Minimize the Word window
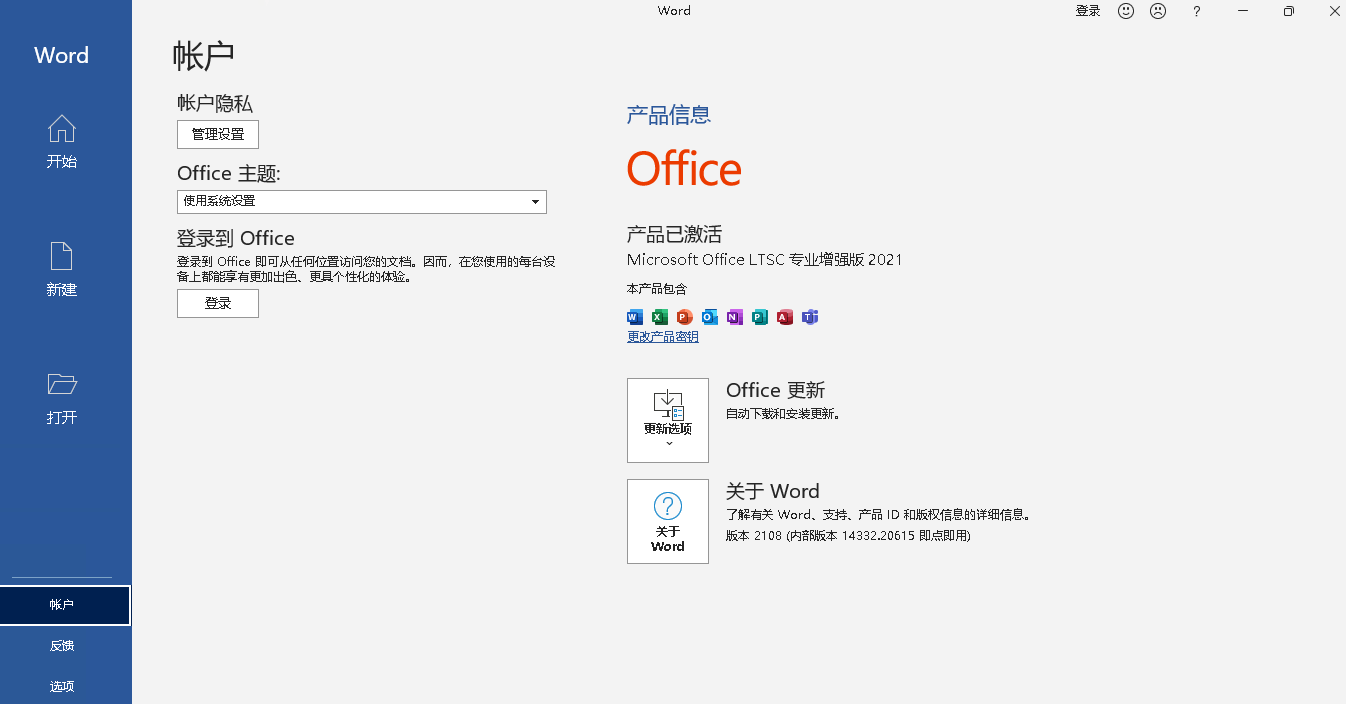The width and height of the screenshot is (1346, 704). [x=1243, y=11]
